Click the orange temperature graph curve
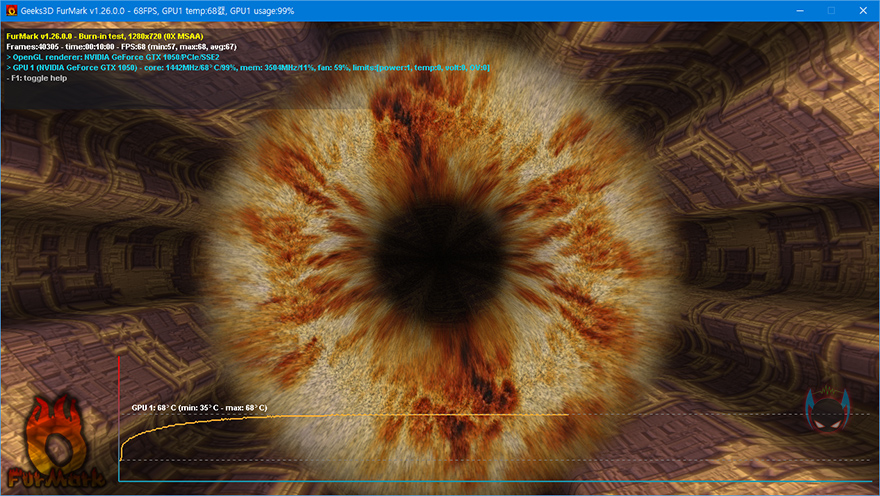Viewport: 880px width, 496px height. tap(343, 416)
